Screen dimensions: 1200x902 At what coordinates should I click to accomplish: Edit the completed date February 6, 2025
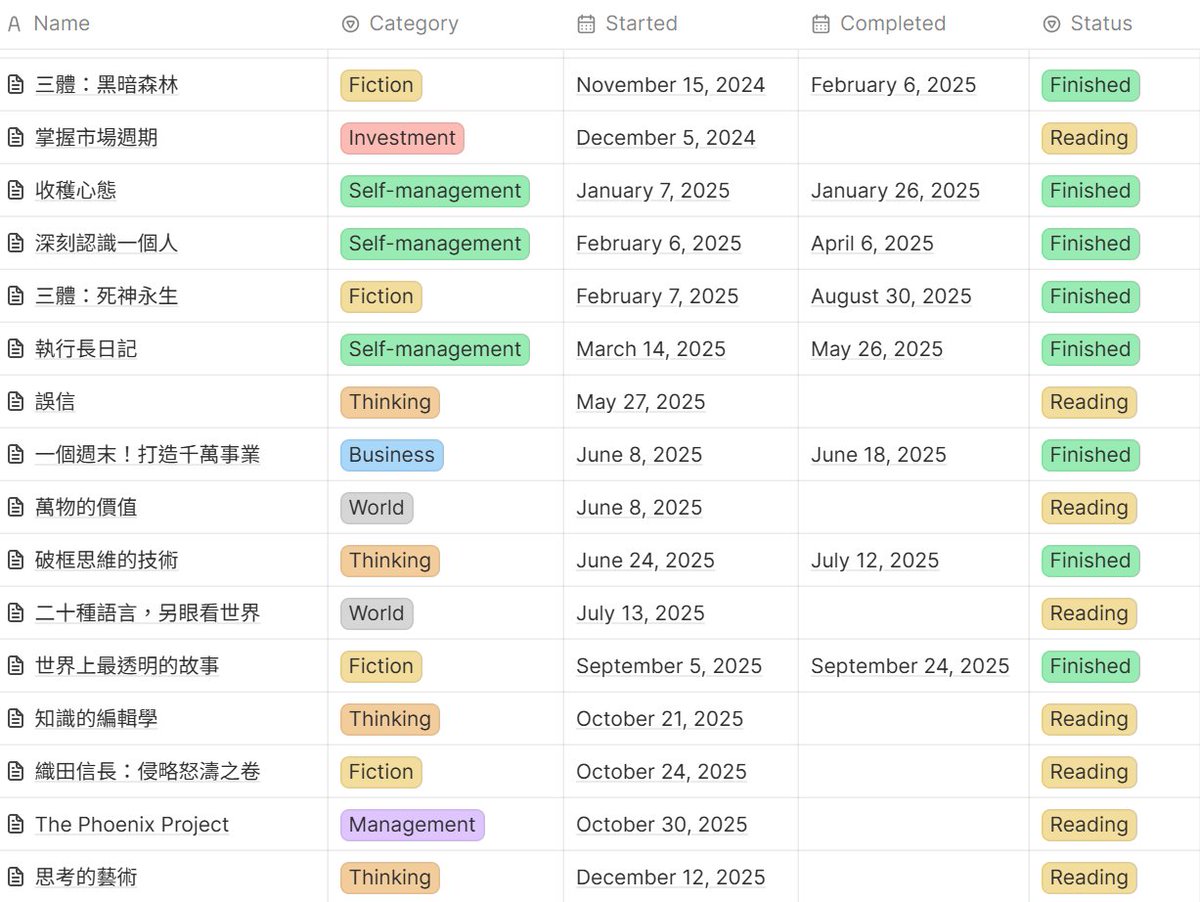click(893, 85)
